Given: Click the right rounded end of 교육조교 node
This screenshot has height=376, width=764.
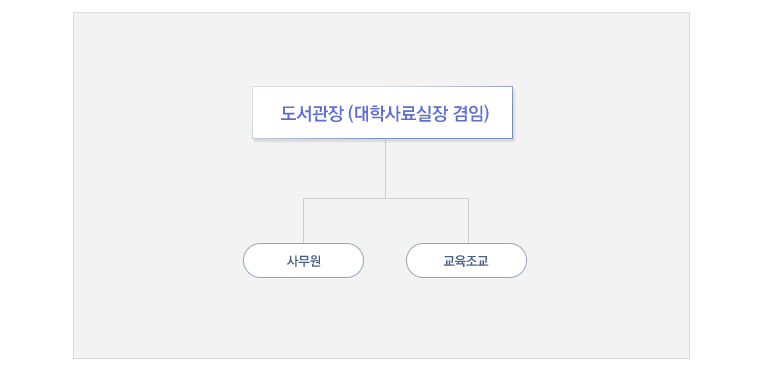Looking at the screenshot, I should [x=518, y=261].
